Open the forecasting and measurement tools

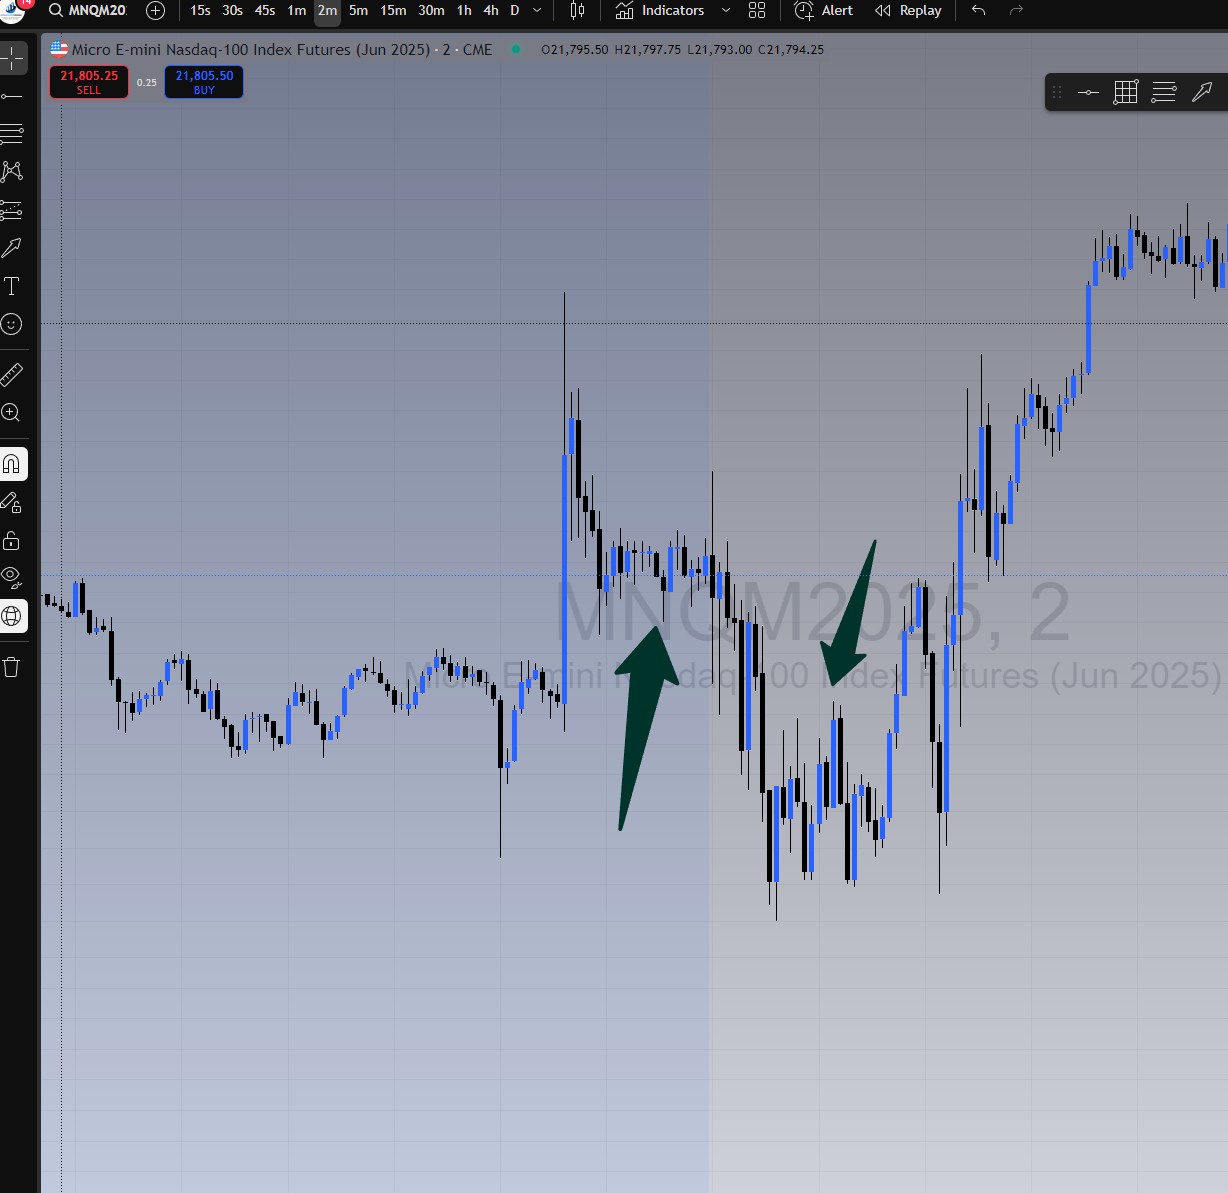click(x=12, y=210)
